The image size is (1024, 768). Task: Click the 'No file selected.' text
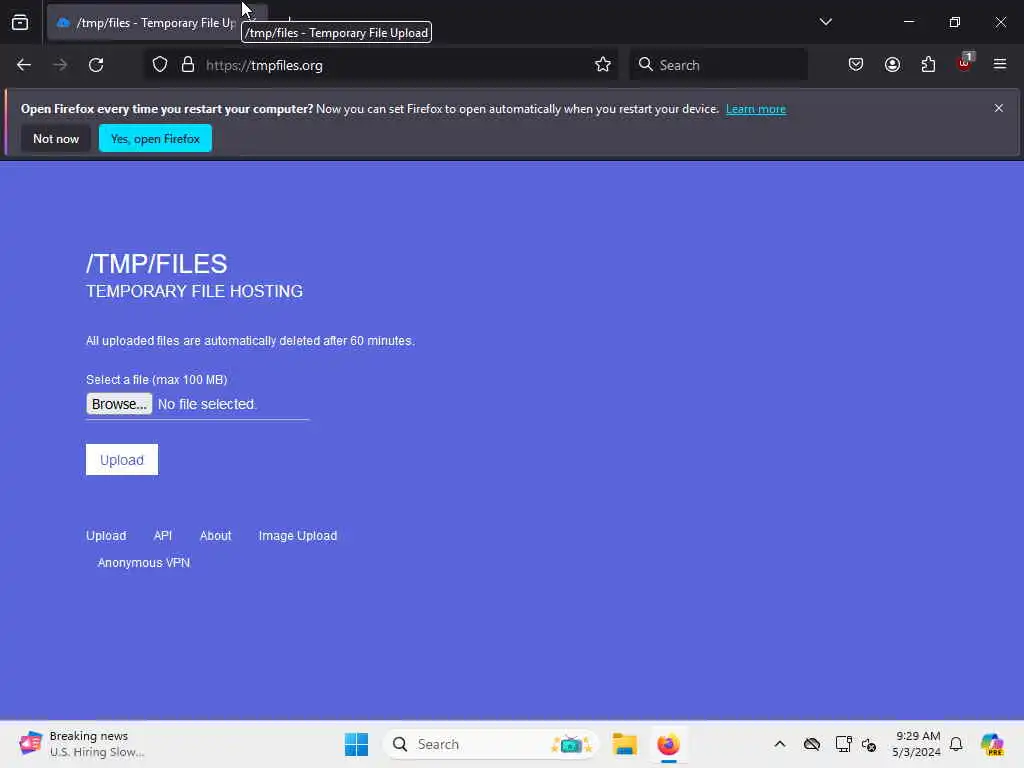pos(208,404)
